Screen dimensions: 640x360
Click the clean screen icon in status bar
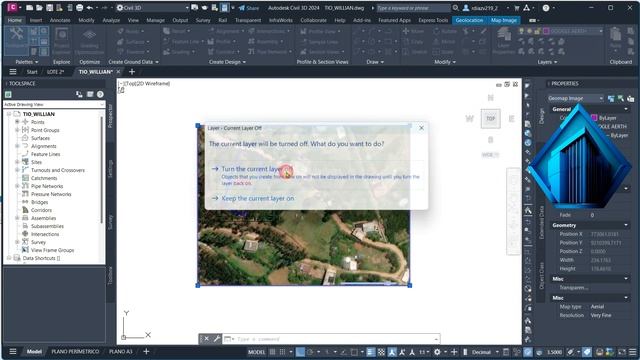622,352
